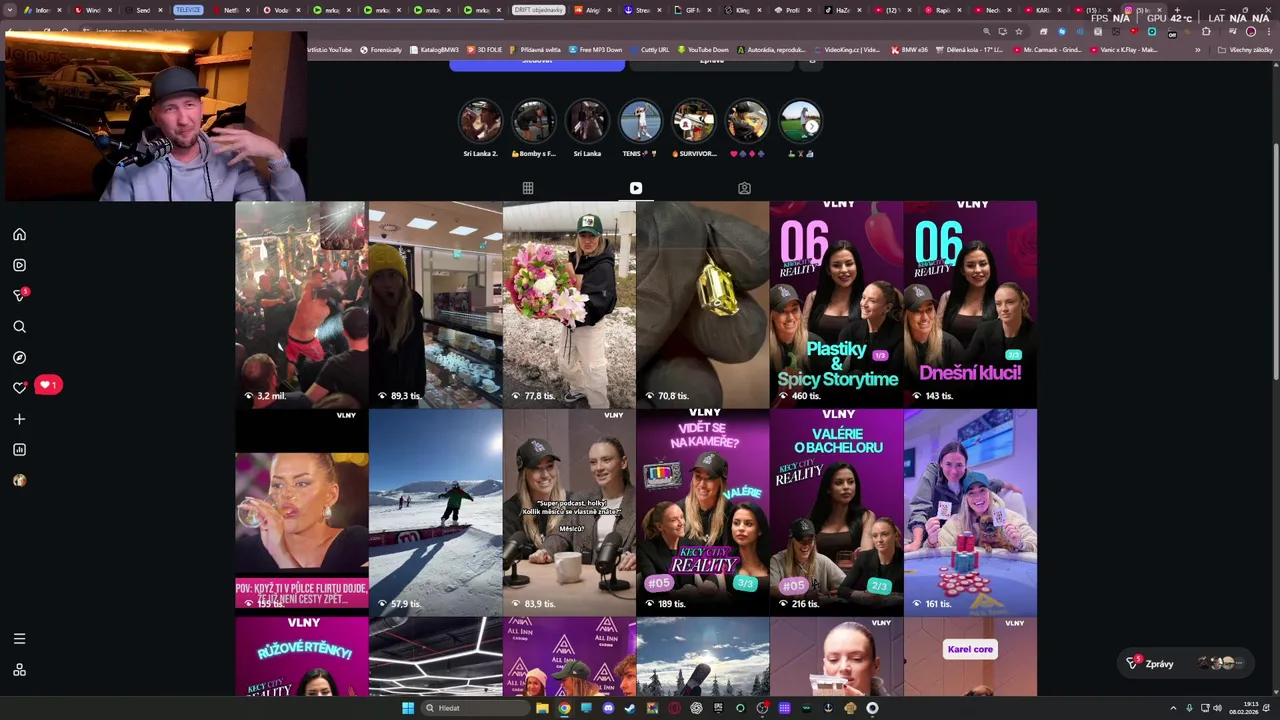Open the BMW e36 bookmark
Screen dimensions: 1280x720
click(909, 49)
